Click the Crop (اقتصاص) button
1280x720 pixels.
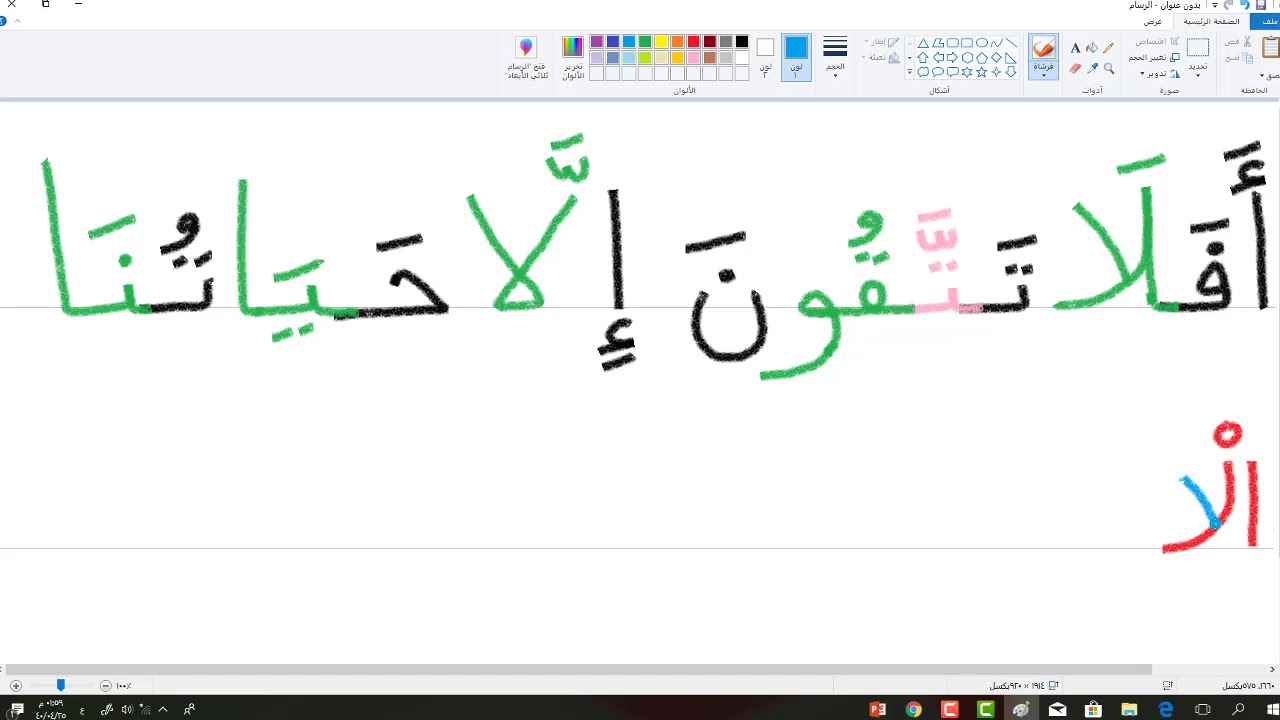point(1157,42)
